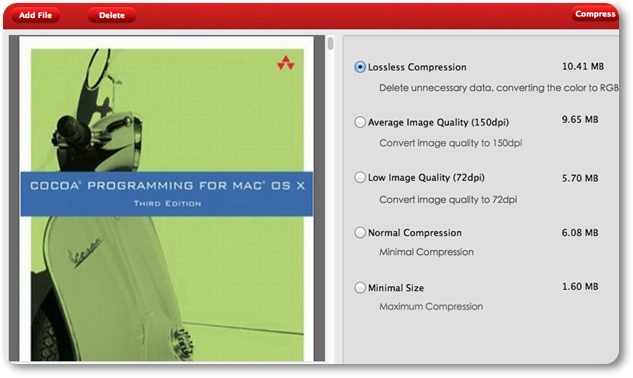Image resolution: width=633 pixels, height=378 pixels.
Task: Pick the Normal Compression radio option
Action: [x=360, y=233]
